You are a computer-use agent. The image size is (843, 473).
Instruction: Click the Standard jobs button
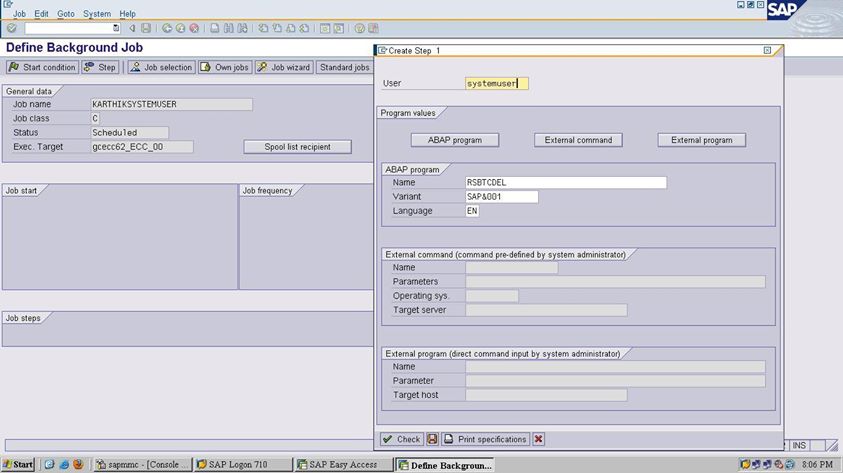click(344, 67)
